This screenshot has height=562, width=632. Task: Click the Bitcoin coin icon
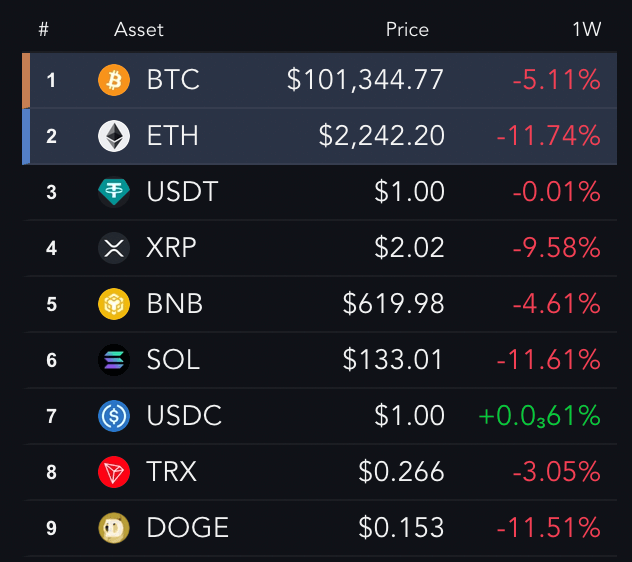pyautogui.click(x=114, y=80)
